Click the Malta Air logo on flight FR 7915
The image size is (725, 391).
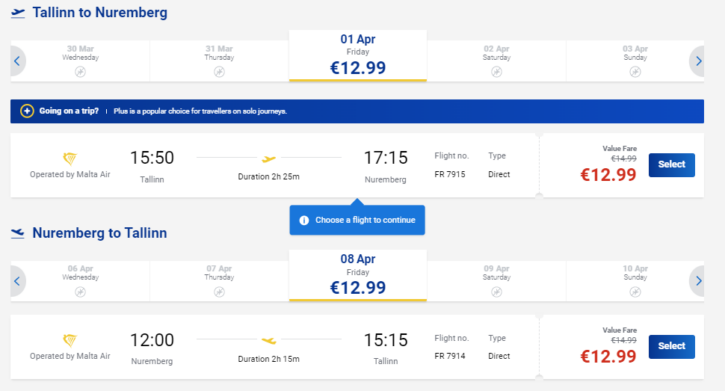[x=70, y=159]
